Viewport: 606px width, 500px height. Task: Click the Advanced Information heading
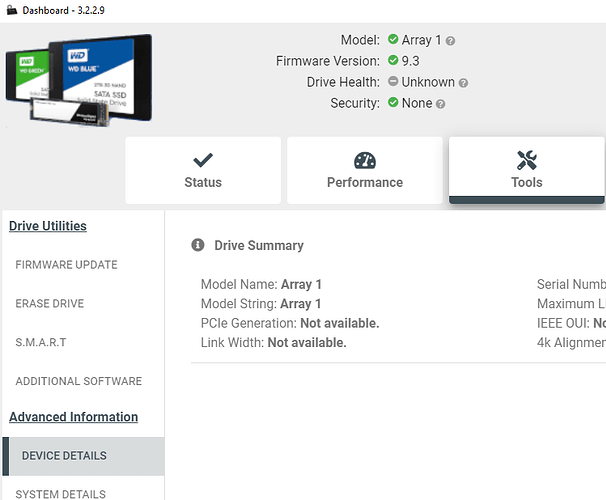tap(74, 417)
